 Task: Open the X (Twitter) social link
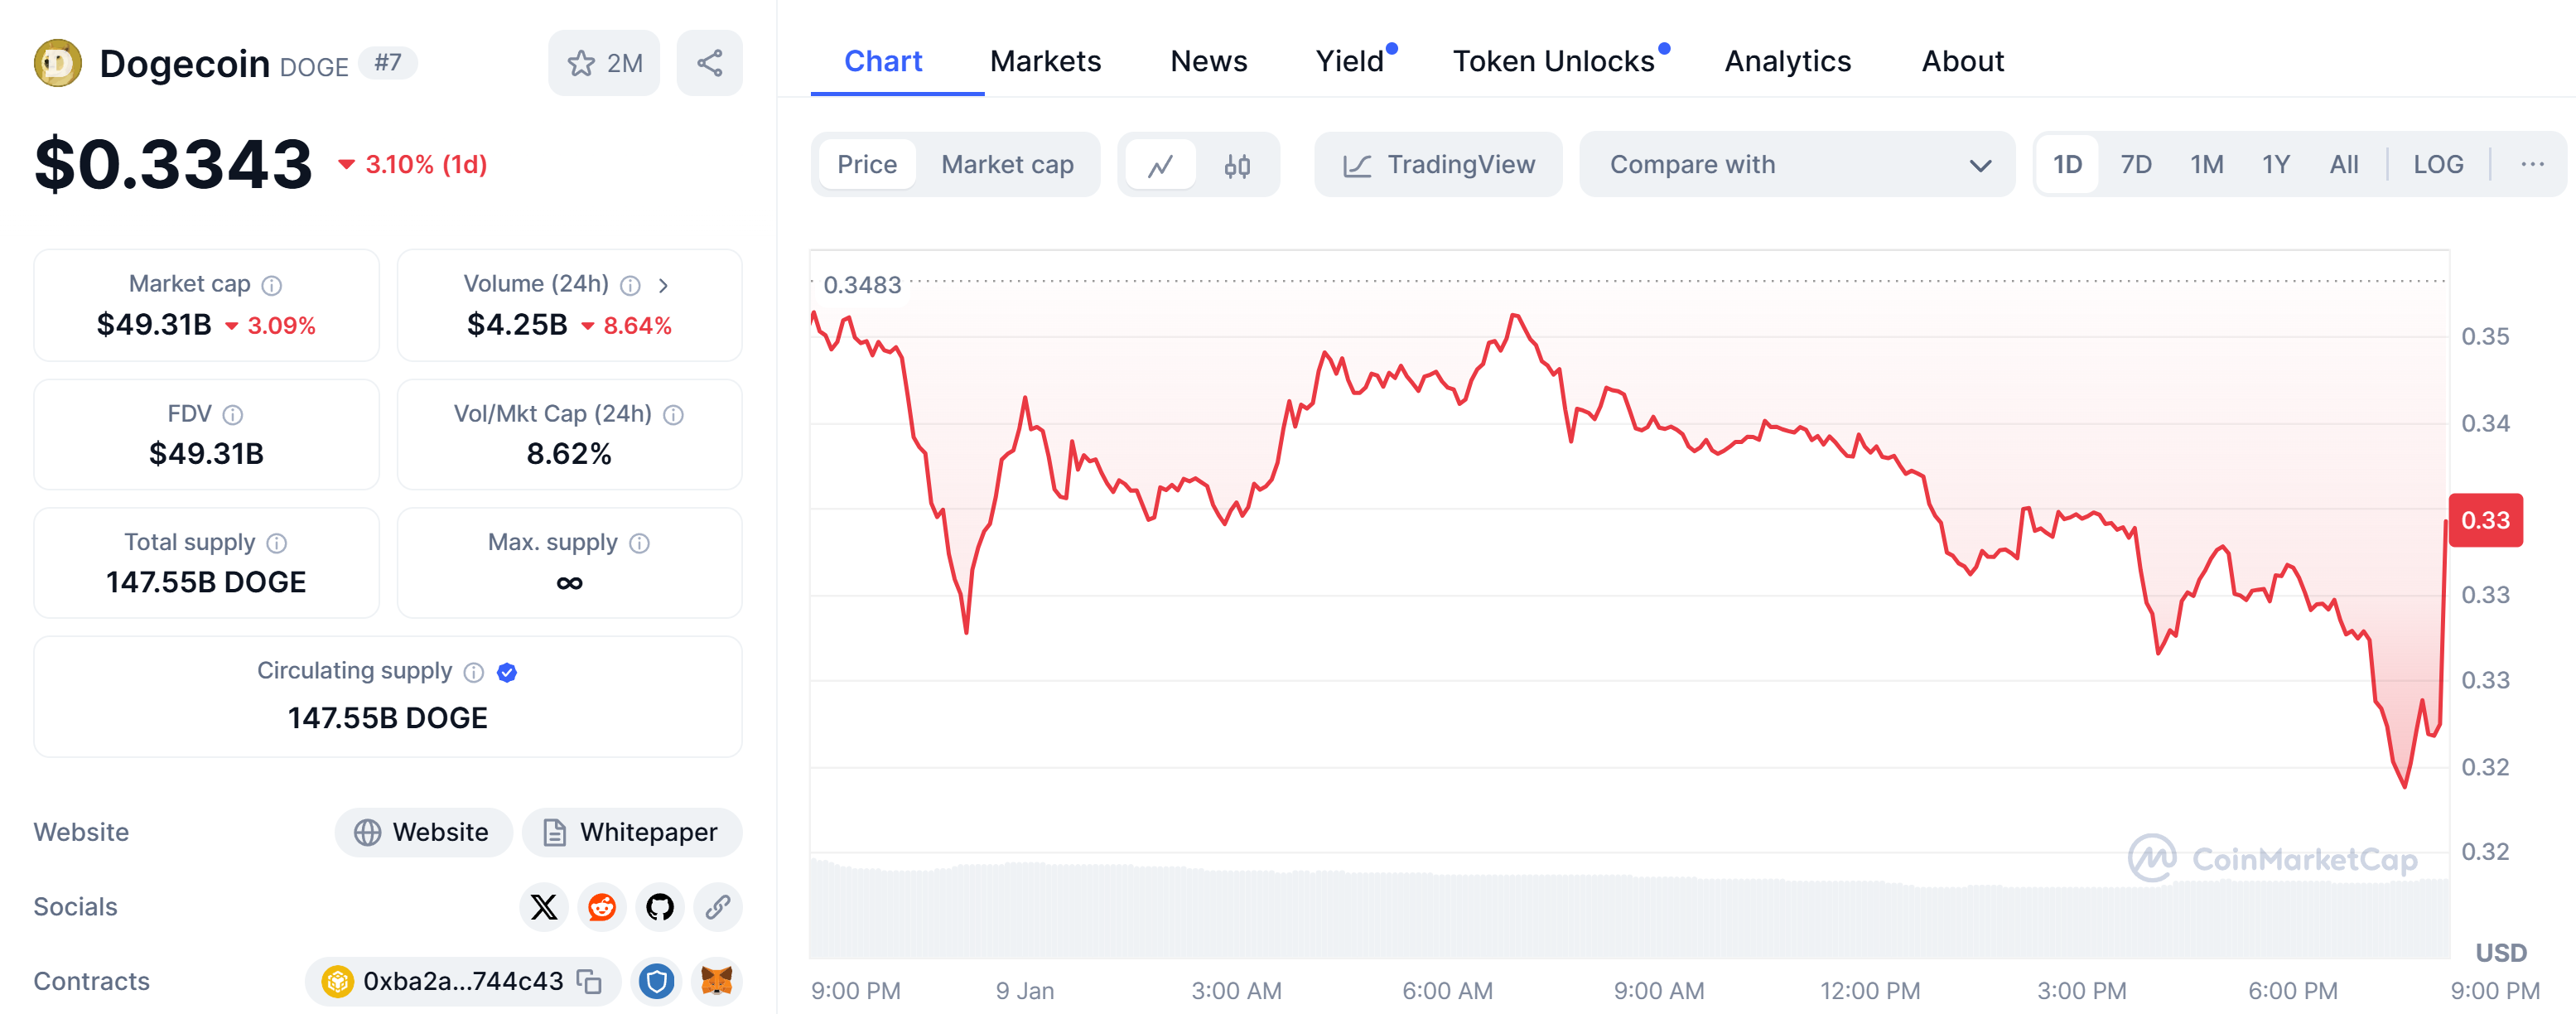coord(544,907)
